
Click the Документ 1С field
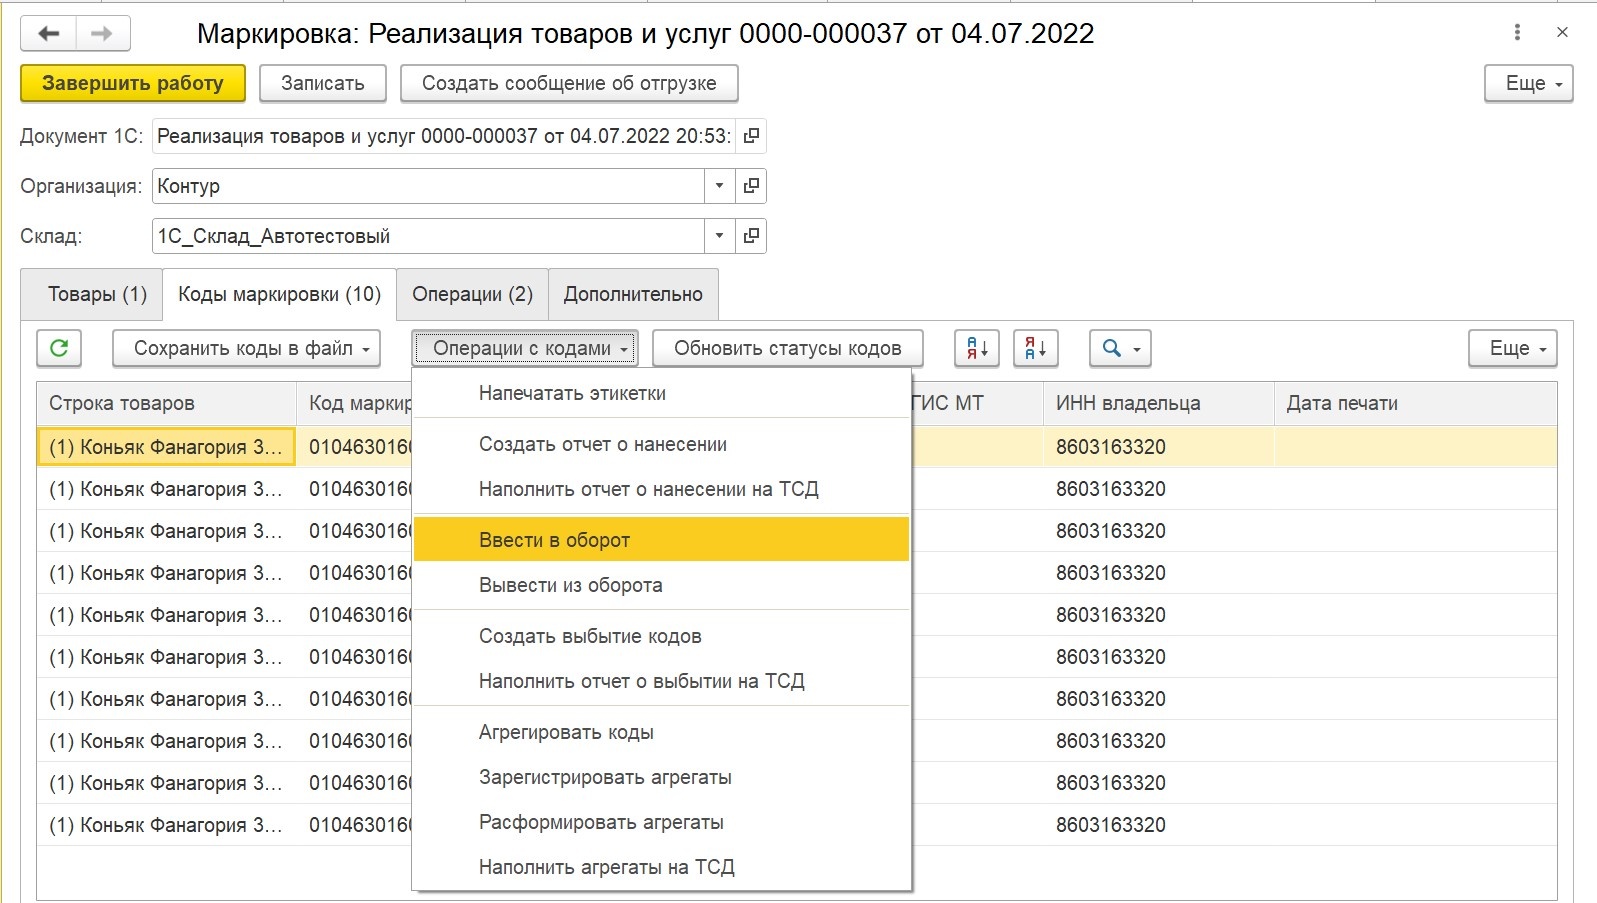point(444,136)
